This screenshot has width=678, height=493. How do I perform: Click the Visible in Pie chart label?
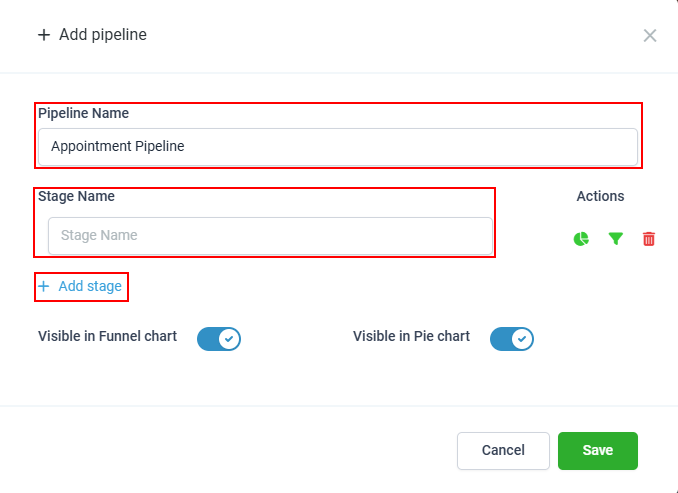(411, 337)
